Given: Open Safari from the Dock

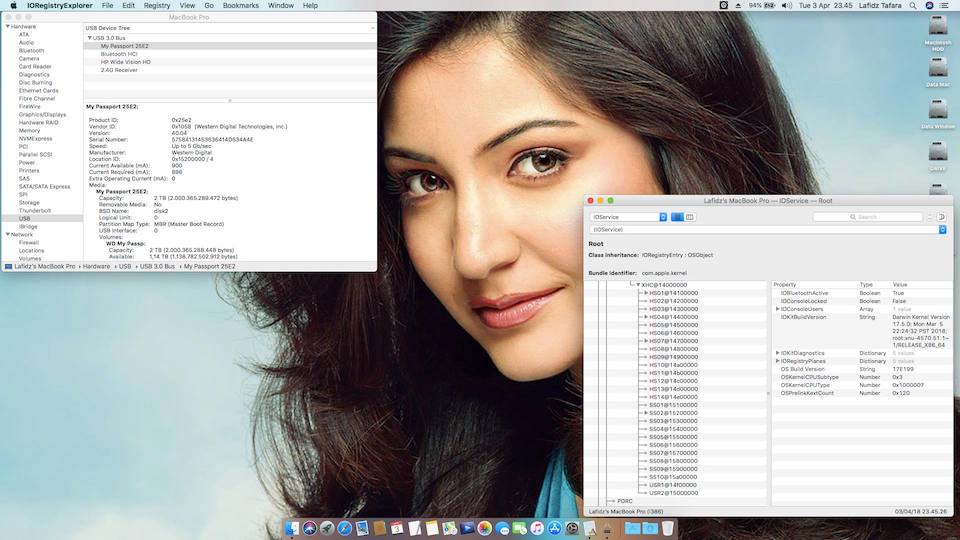Looking at the screenshot, I should [343, 528].
